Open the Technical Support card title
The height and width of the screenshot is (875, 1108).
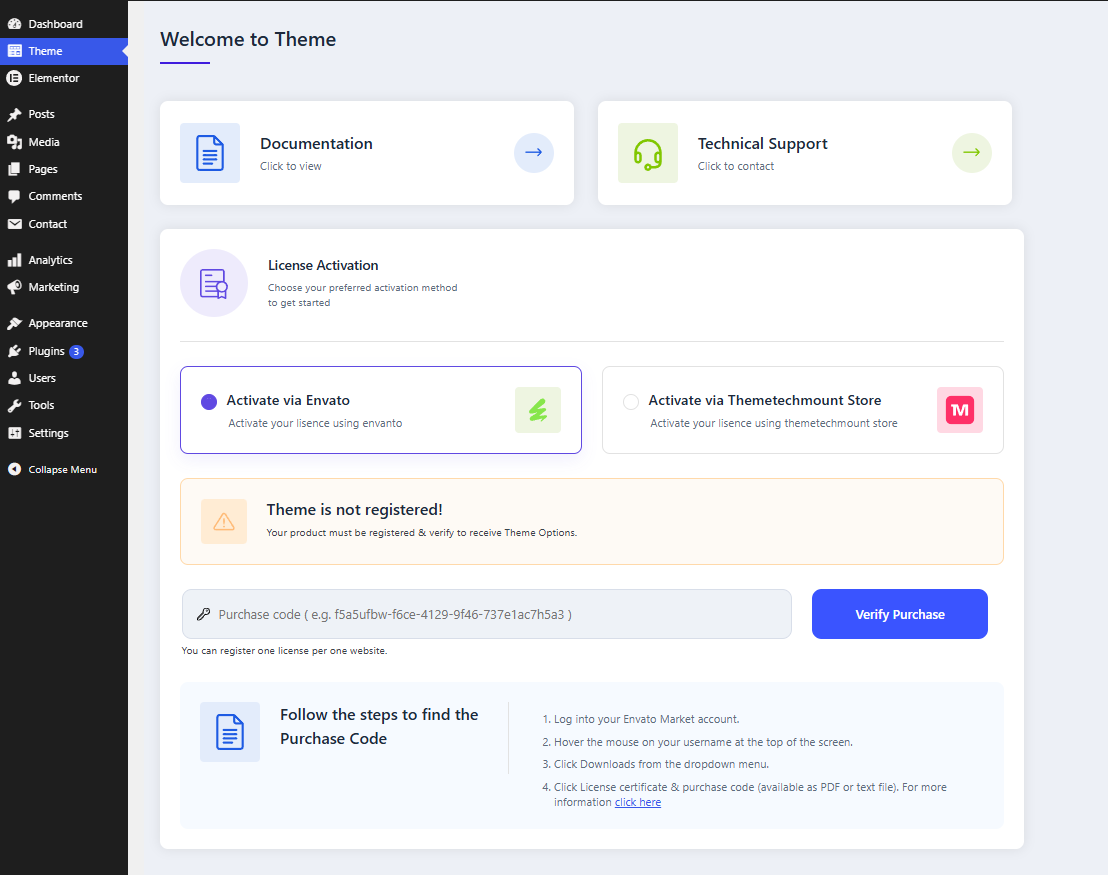(x=762, y=143)
